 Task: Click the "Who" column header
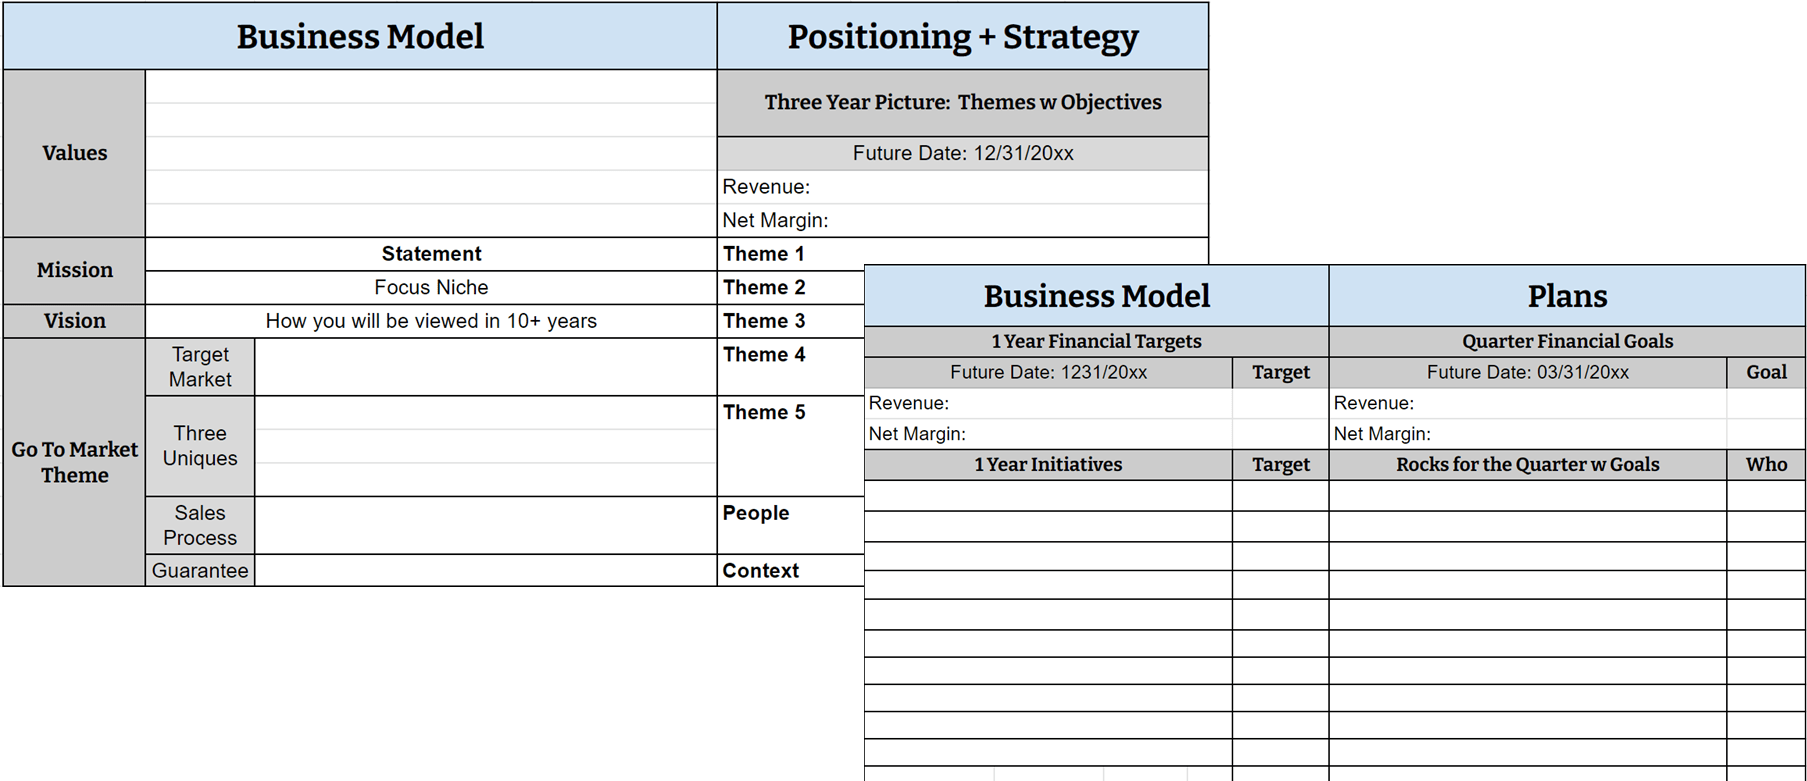point(1766,464)
